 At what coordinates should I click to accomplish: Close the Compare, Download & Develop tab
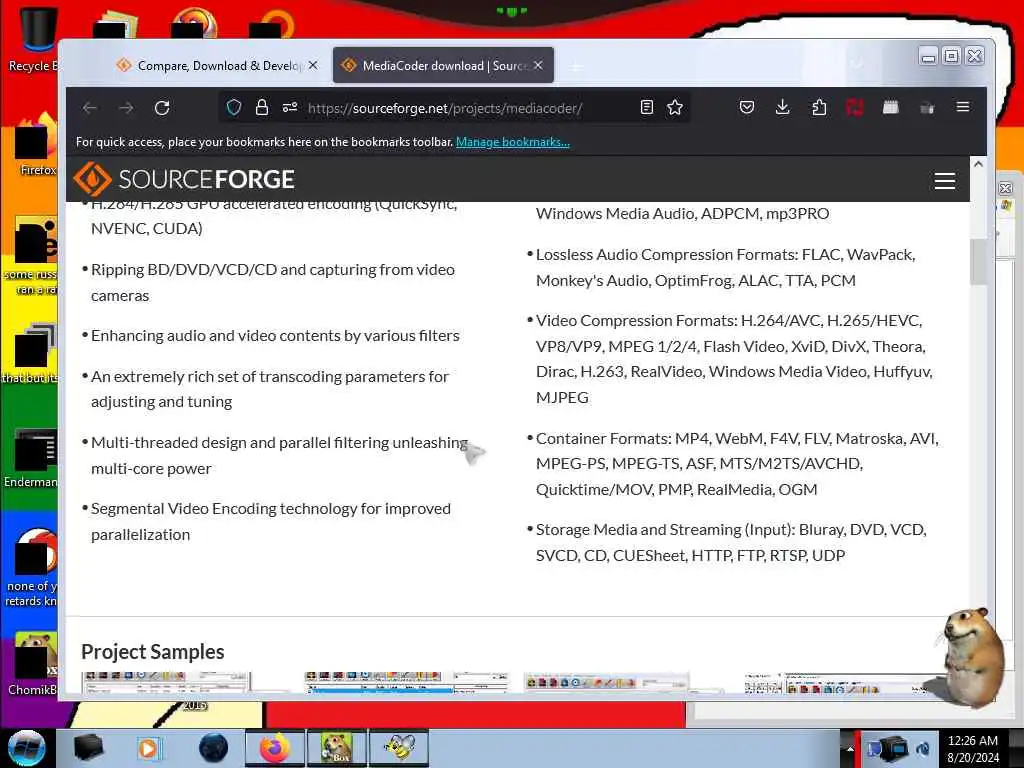click(x=313, y=65)
